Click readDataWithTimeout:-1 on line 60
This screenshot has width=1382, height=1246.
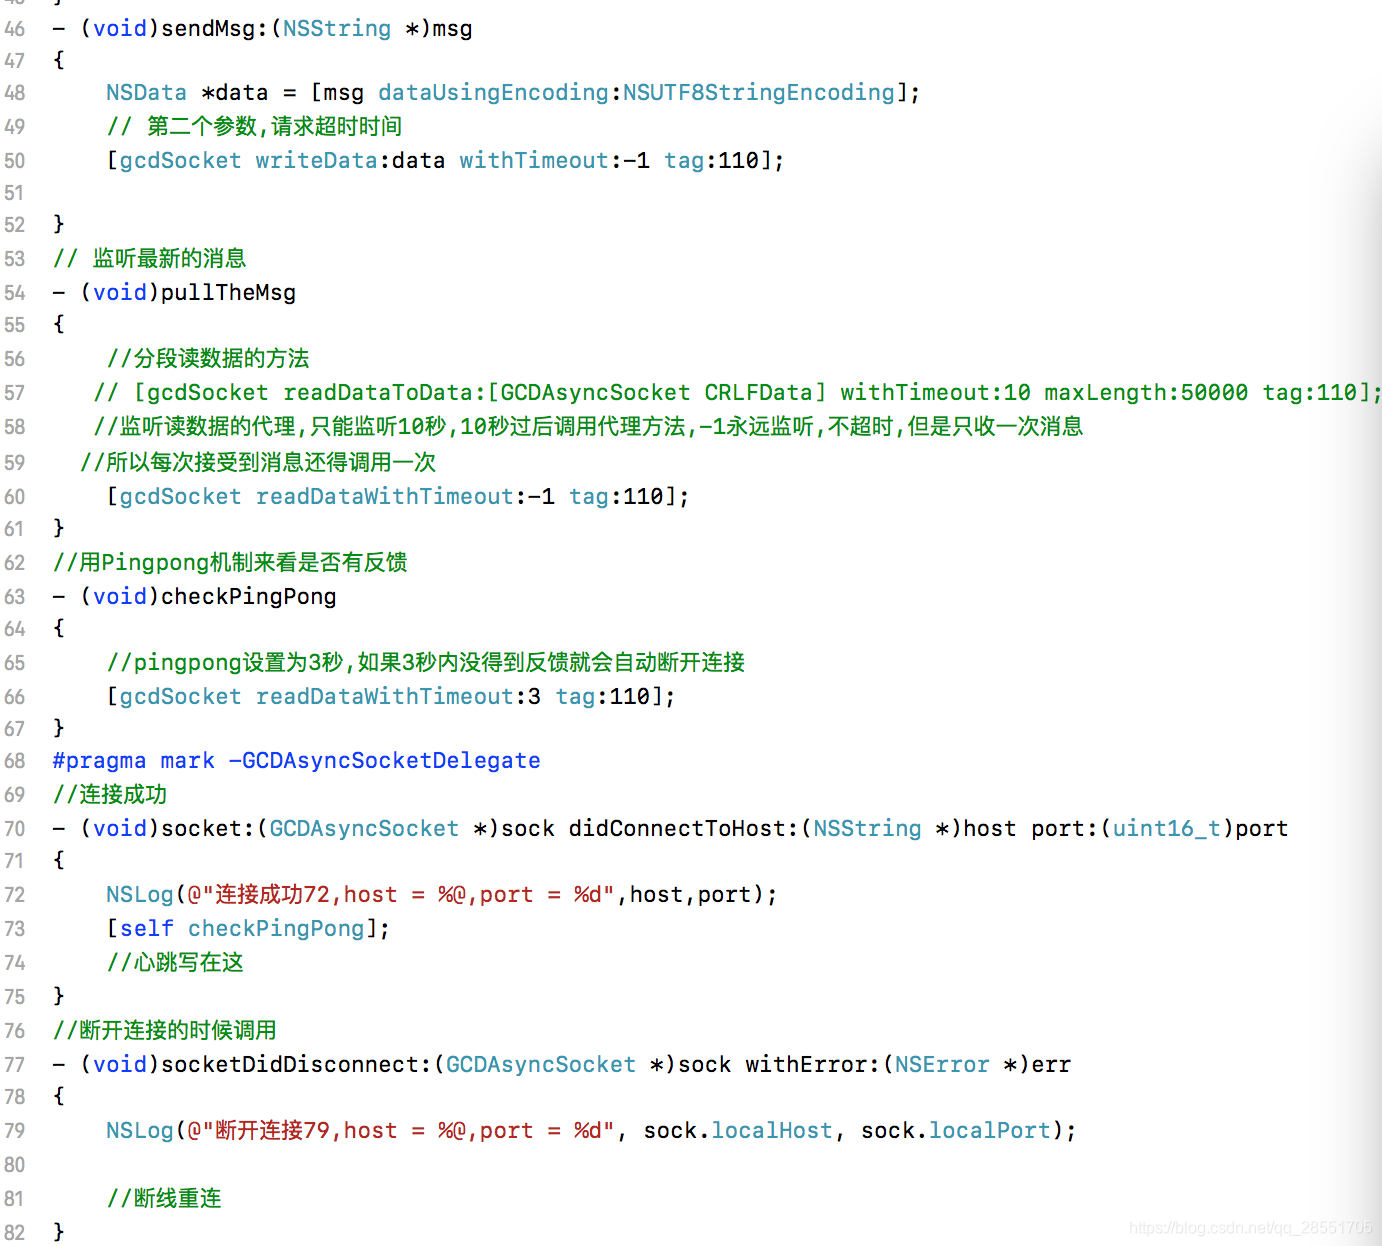pos(405,497)
